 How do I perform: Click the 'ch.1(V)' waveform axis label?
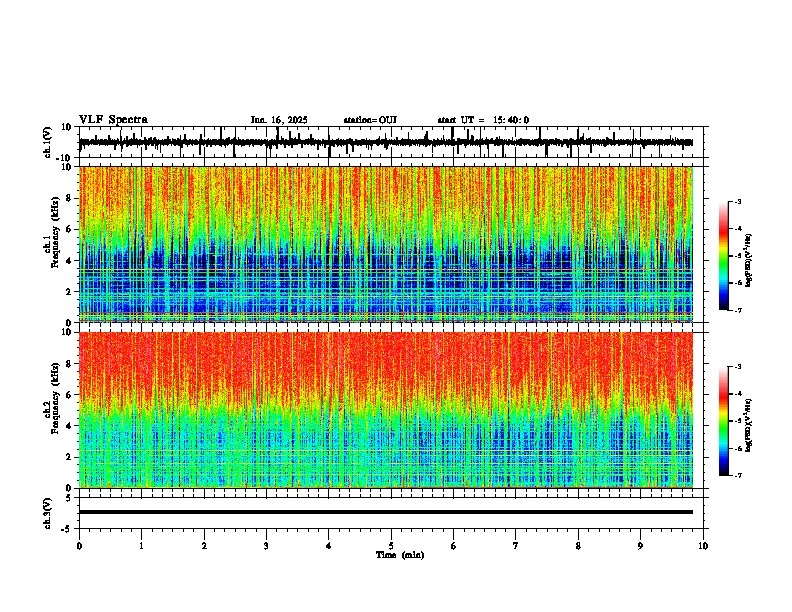(x=48, y=142)
